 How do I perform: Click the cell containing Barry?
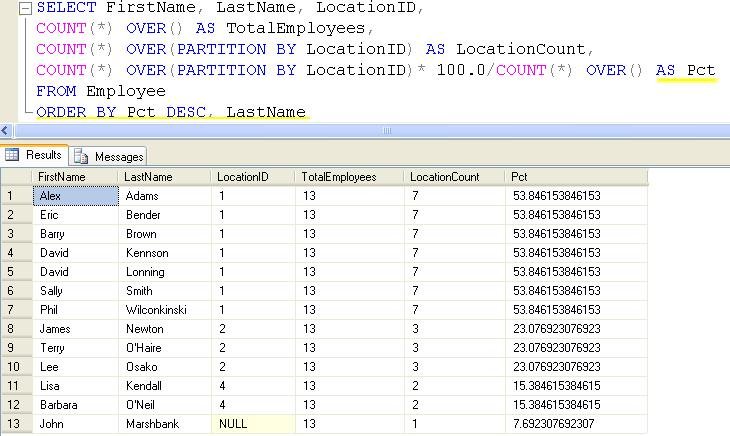tap(76, 234)
